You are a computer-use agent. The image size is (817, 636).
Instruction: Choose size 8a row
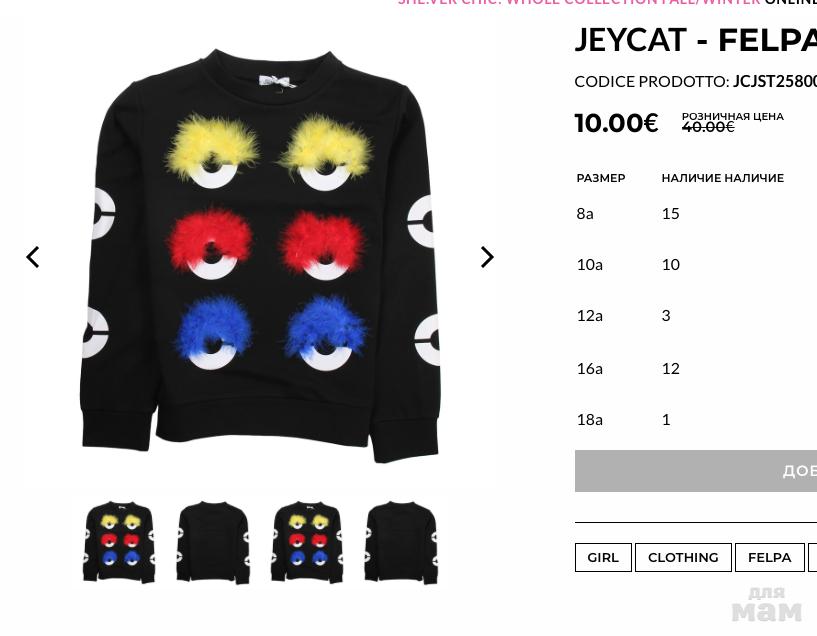(x=696, y=214)
